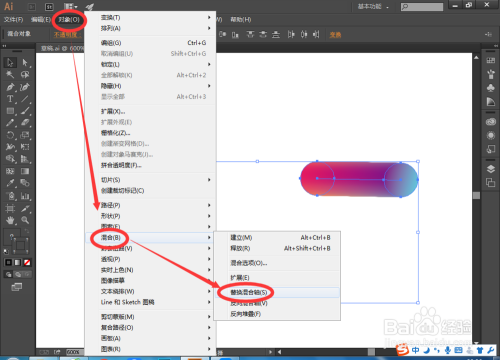This screenshot has width=500, height=360.
Task: Choose 扩展(X)... menu entry
Action: (151, 111)
